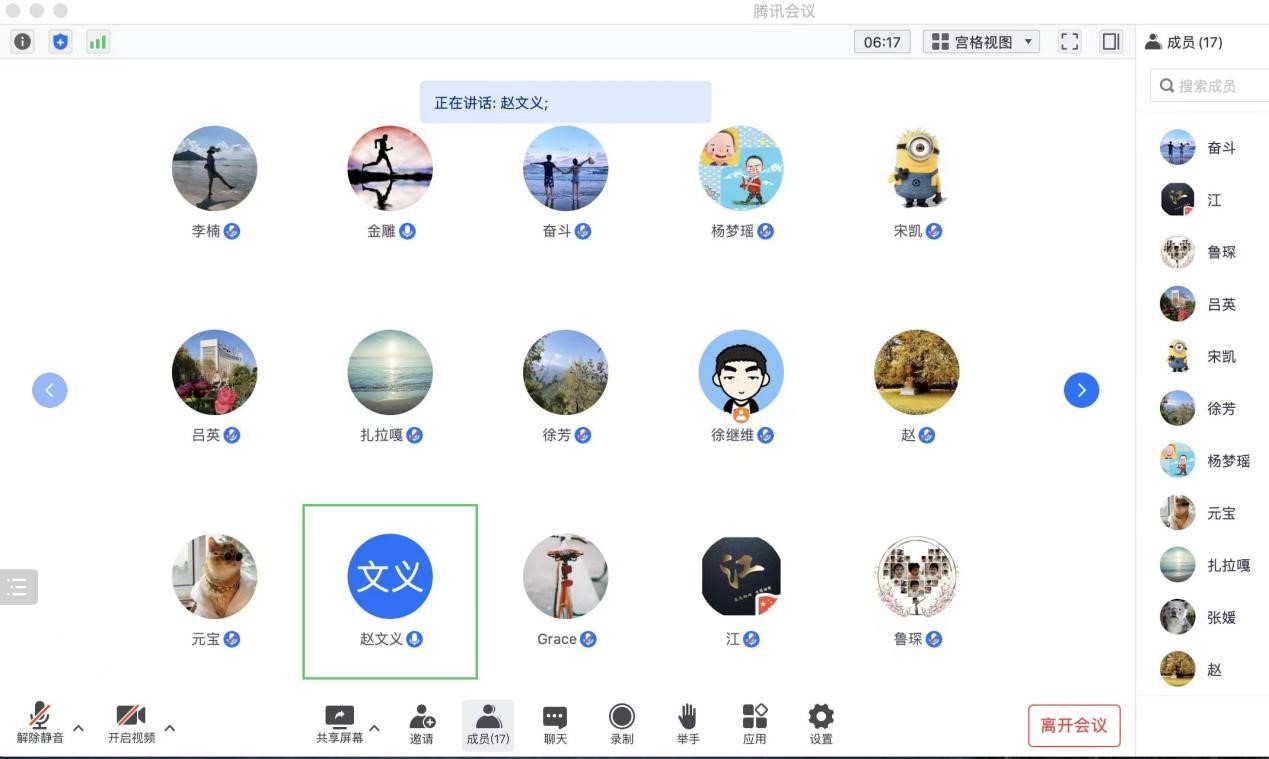Click the Invite (邀请) icon
Screen dimensions: 1269x759
(x=422, y=724)
